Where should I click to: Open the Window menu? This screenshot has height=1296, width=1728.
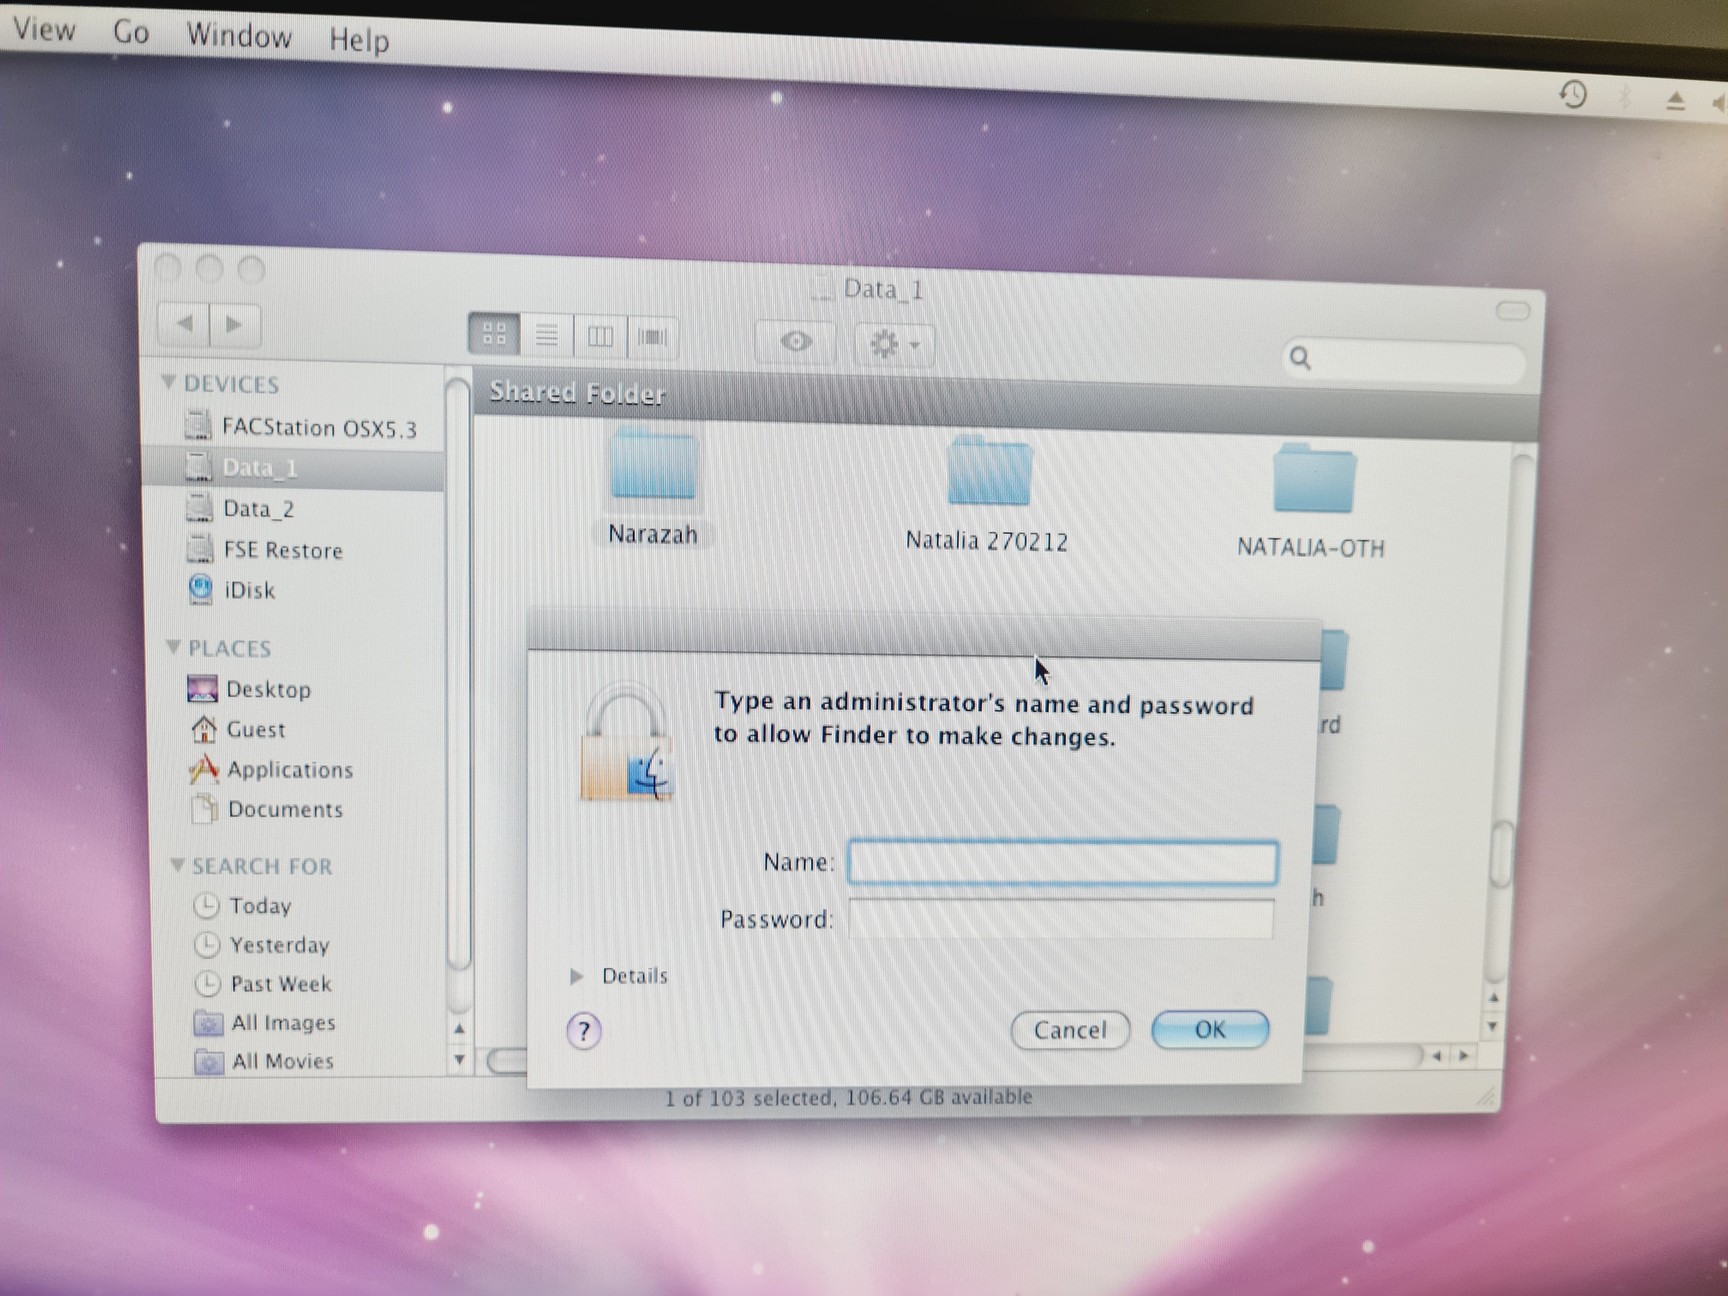coord(239,36)
